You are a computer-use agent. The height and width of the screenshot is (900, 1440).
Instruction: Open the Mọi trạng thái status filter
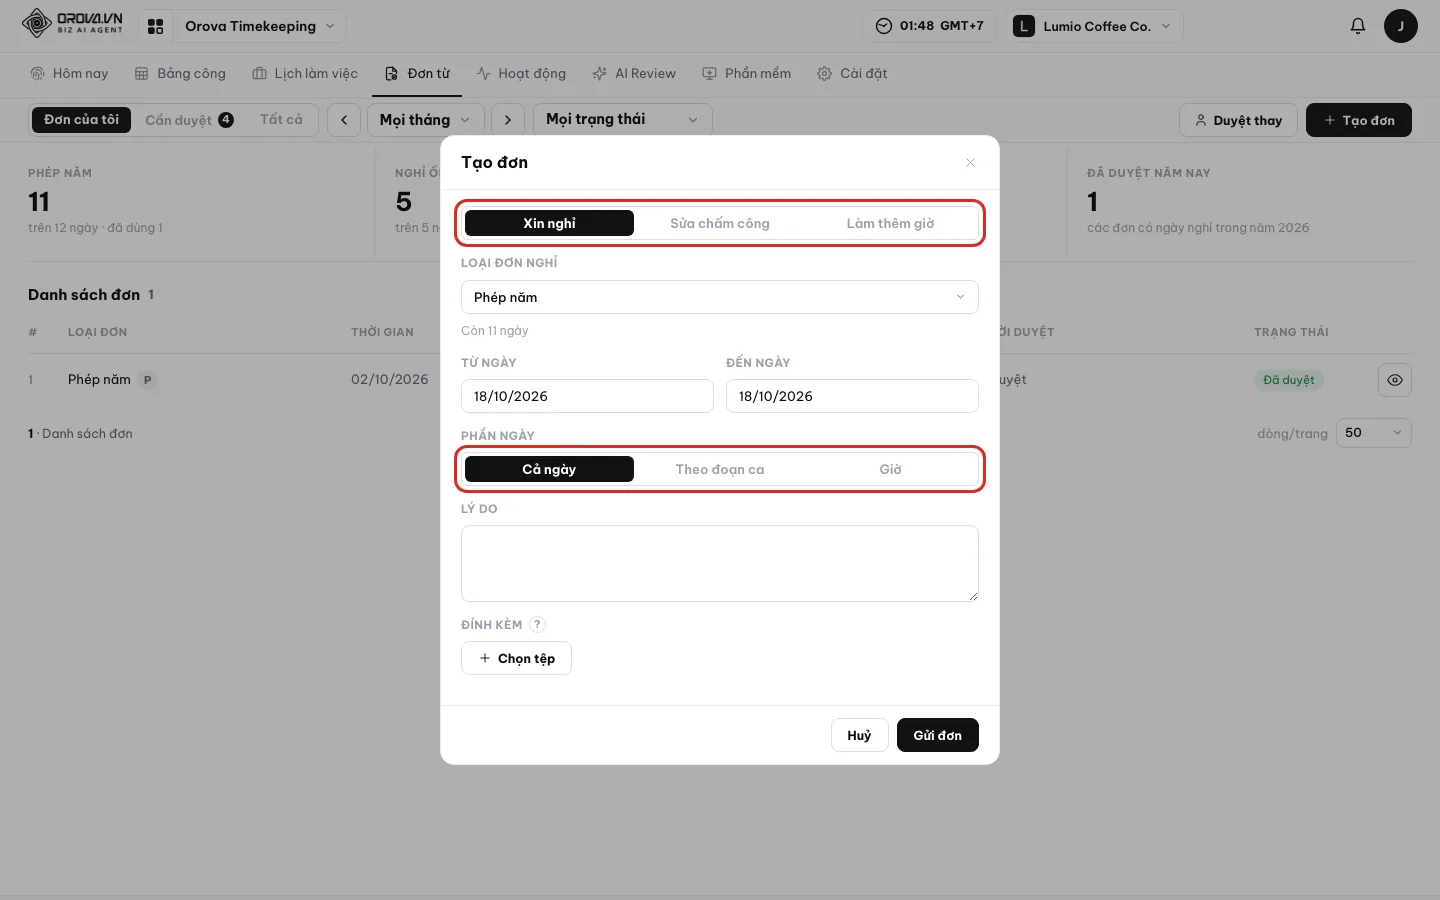pyautogui.click(x=622, y=120)
